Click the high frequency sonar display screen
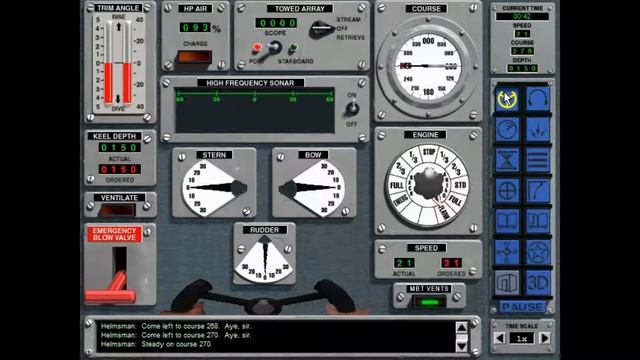This screenshot has width=640, height=360. click(x=255, y=110)
